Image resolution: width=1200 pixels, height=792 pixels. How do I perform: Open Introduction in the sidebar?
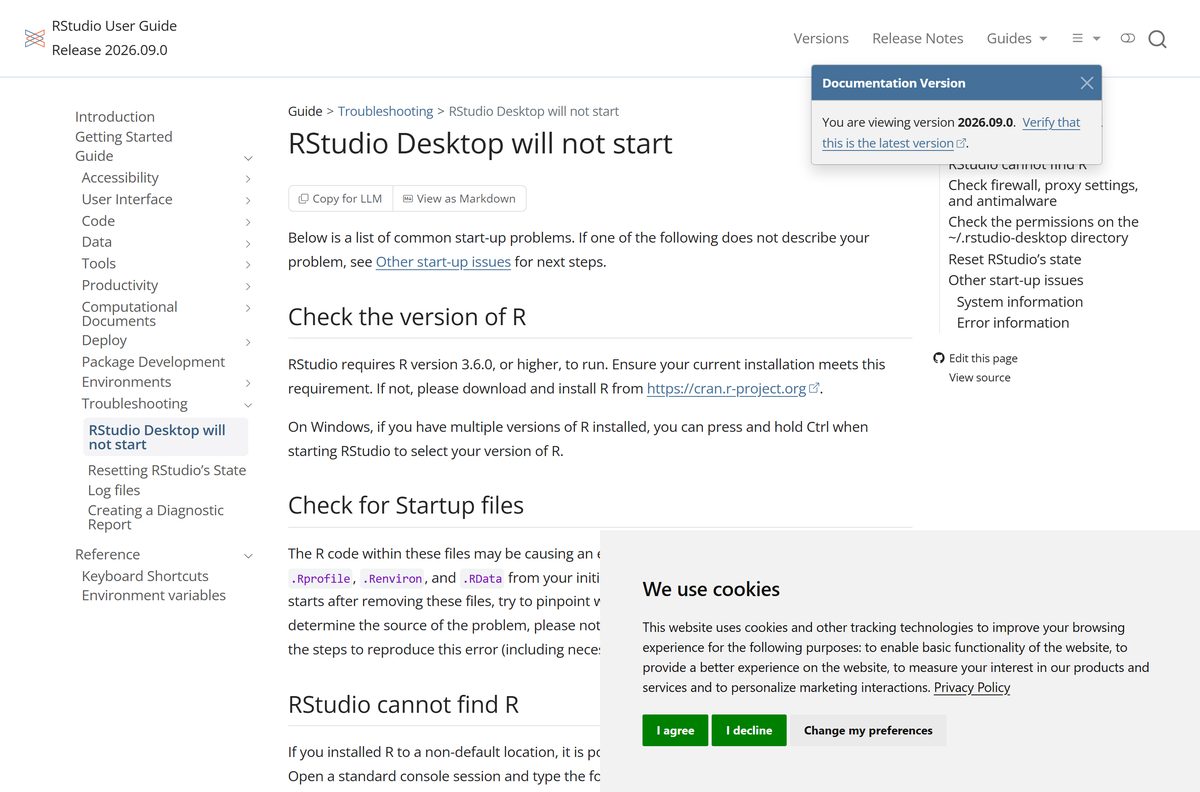(x=115, y=117)
